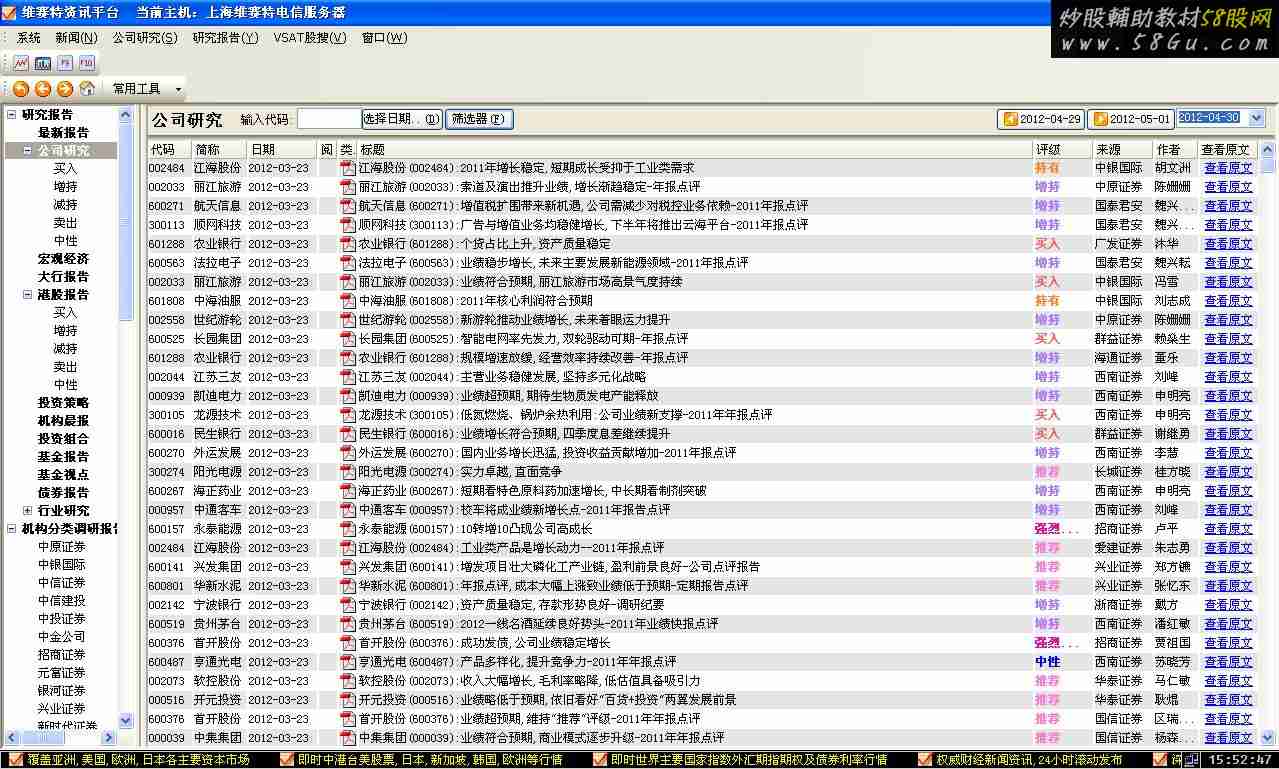Open the 研究报告(Y) menu
The width and height of the screenshot is (1279, 769).
click(225, 38)
